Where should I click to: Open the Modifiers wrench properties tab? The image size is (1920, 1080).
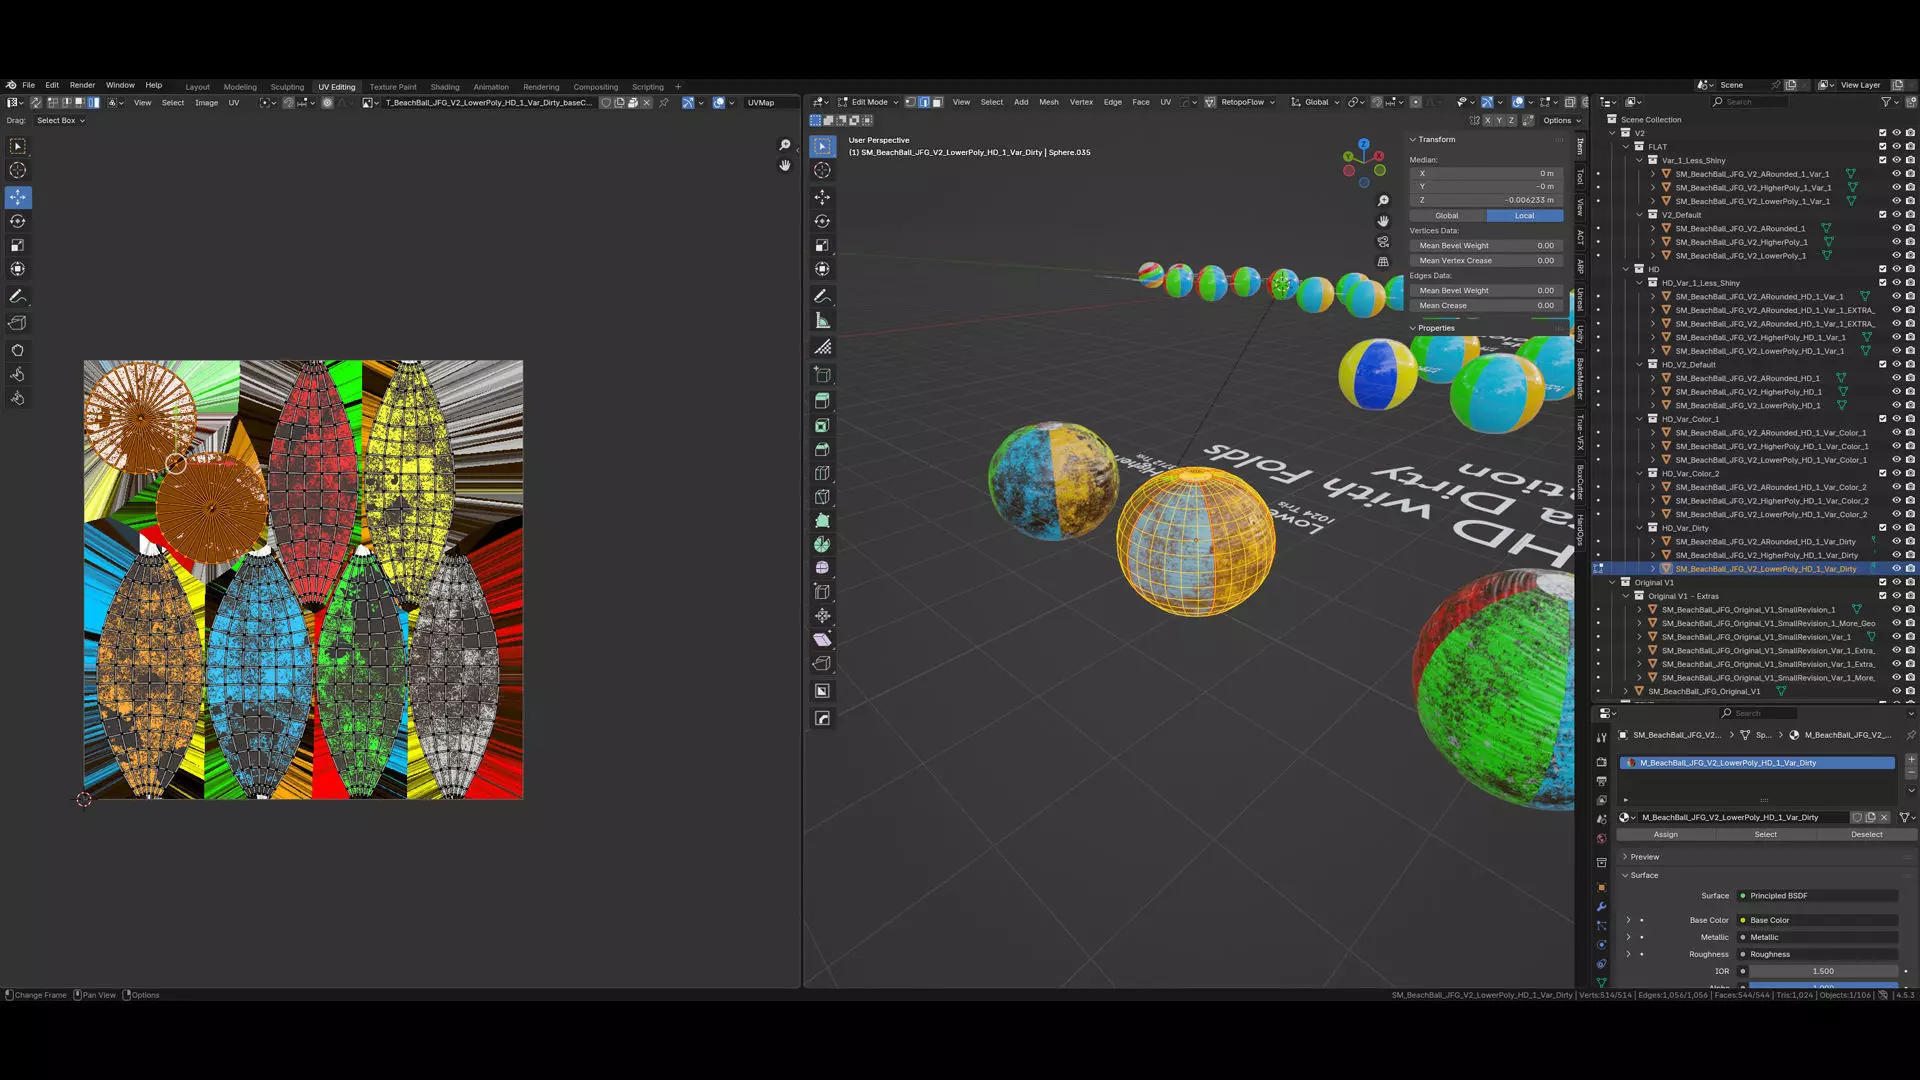(x=1601, y=906)
